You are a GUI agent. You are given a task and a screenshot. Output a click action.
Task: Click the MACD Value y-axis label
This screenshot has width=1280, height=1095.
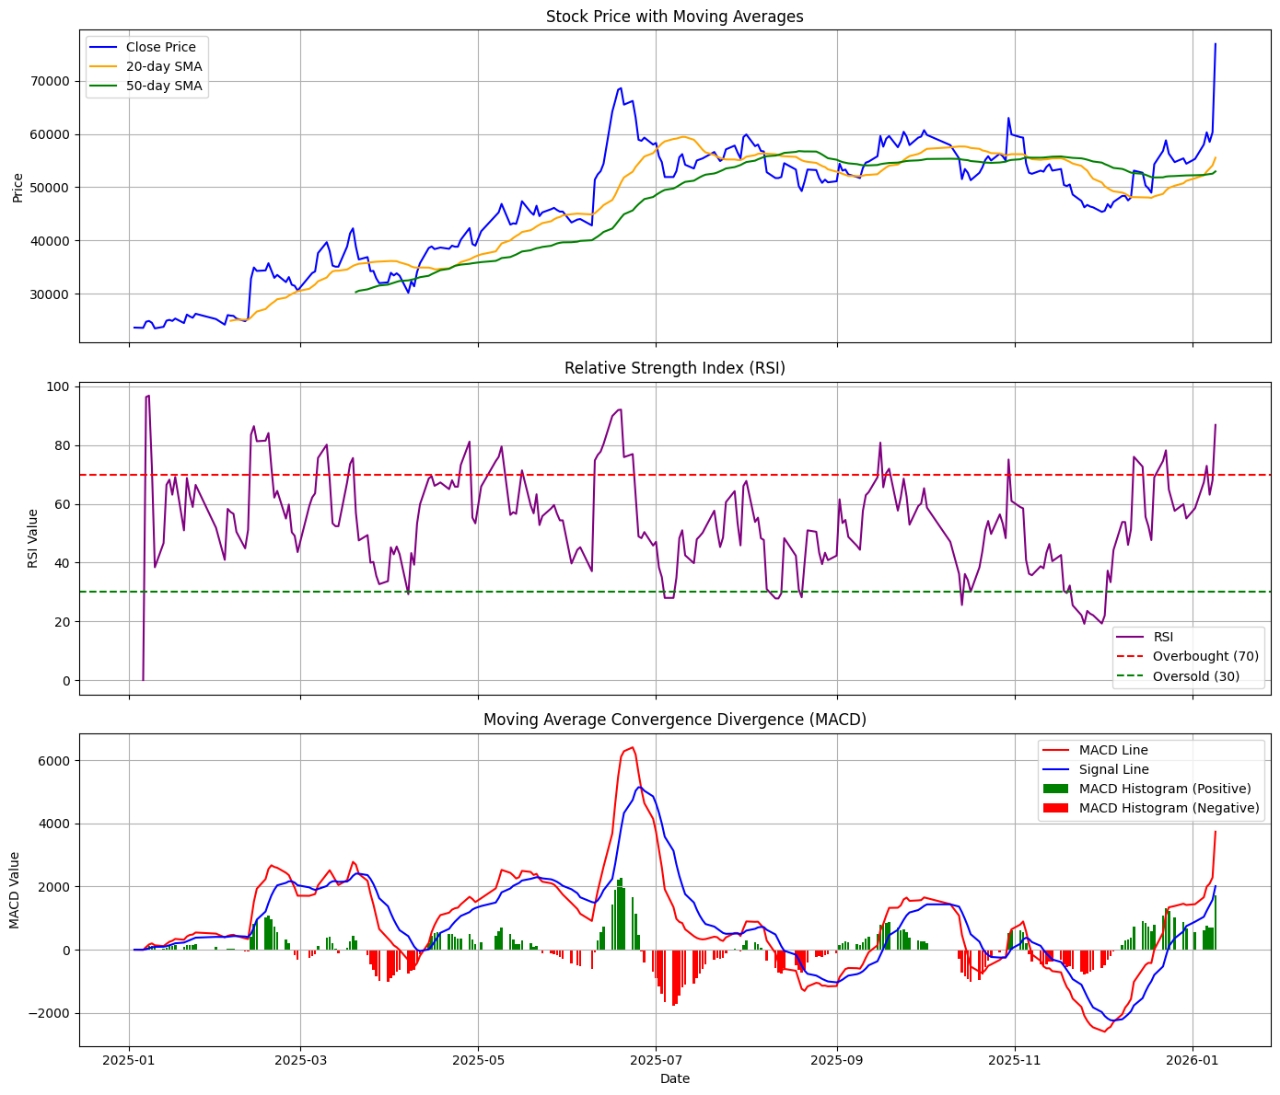click(x=14, y=890)
